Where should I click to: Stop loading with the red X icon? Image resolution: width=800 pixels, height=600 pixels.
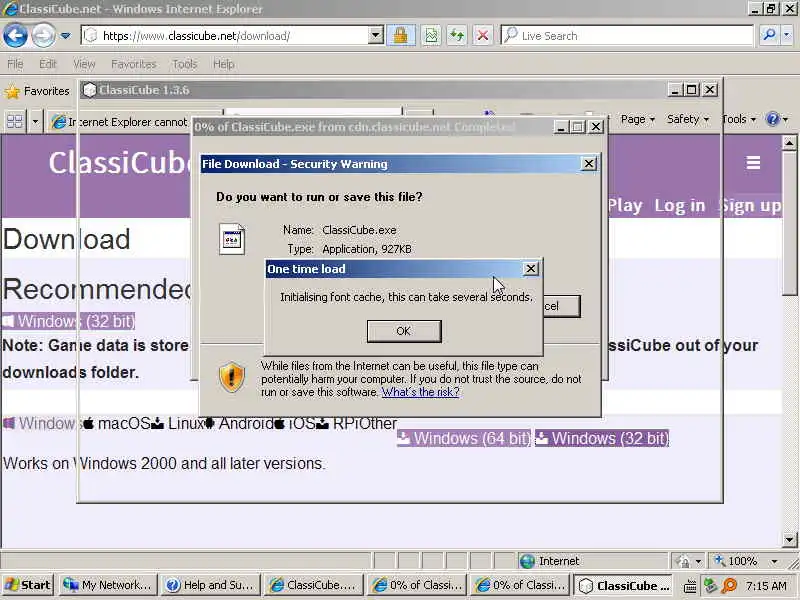(482, 36)
